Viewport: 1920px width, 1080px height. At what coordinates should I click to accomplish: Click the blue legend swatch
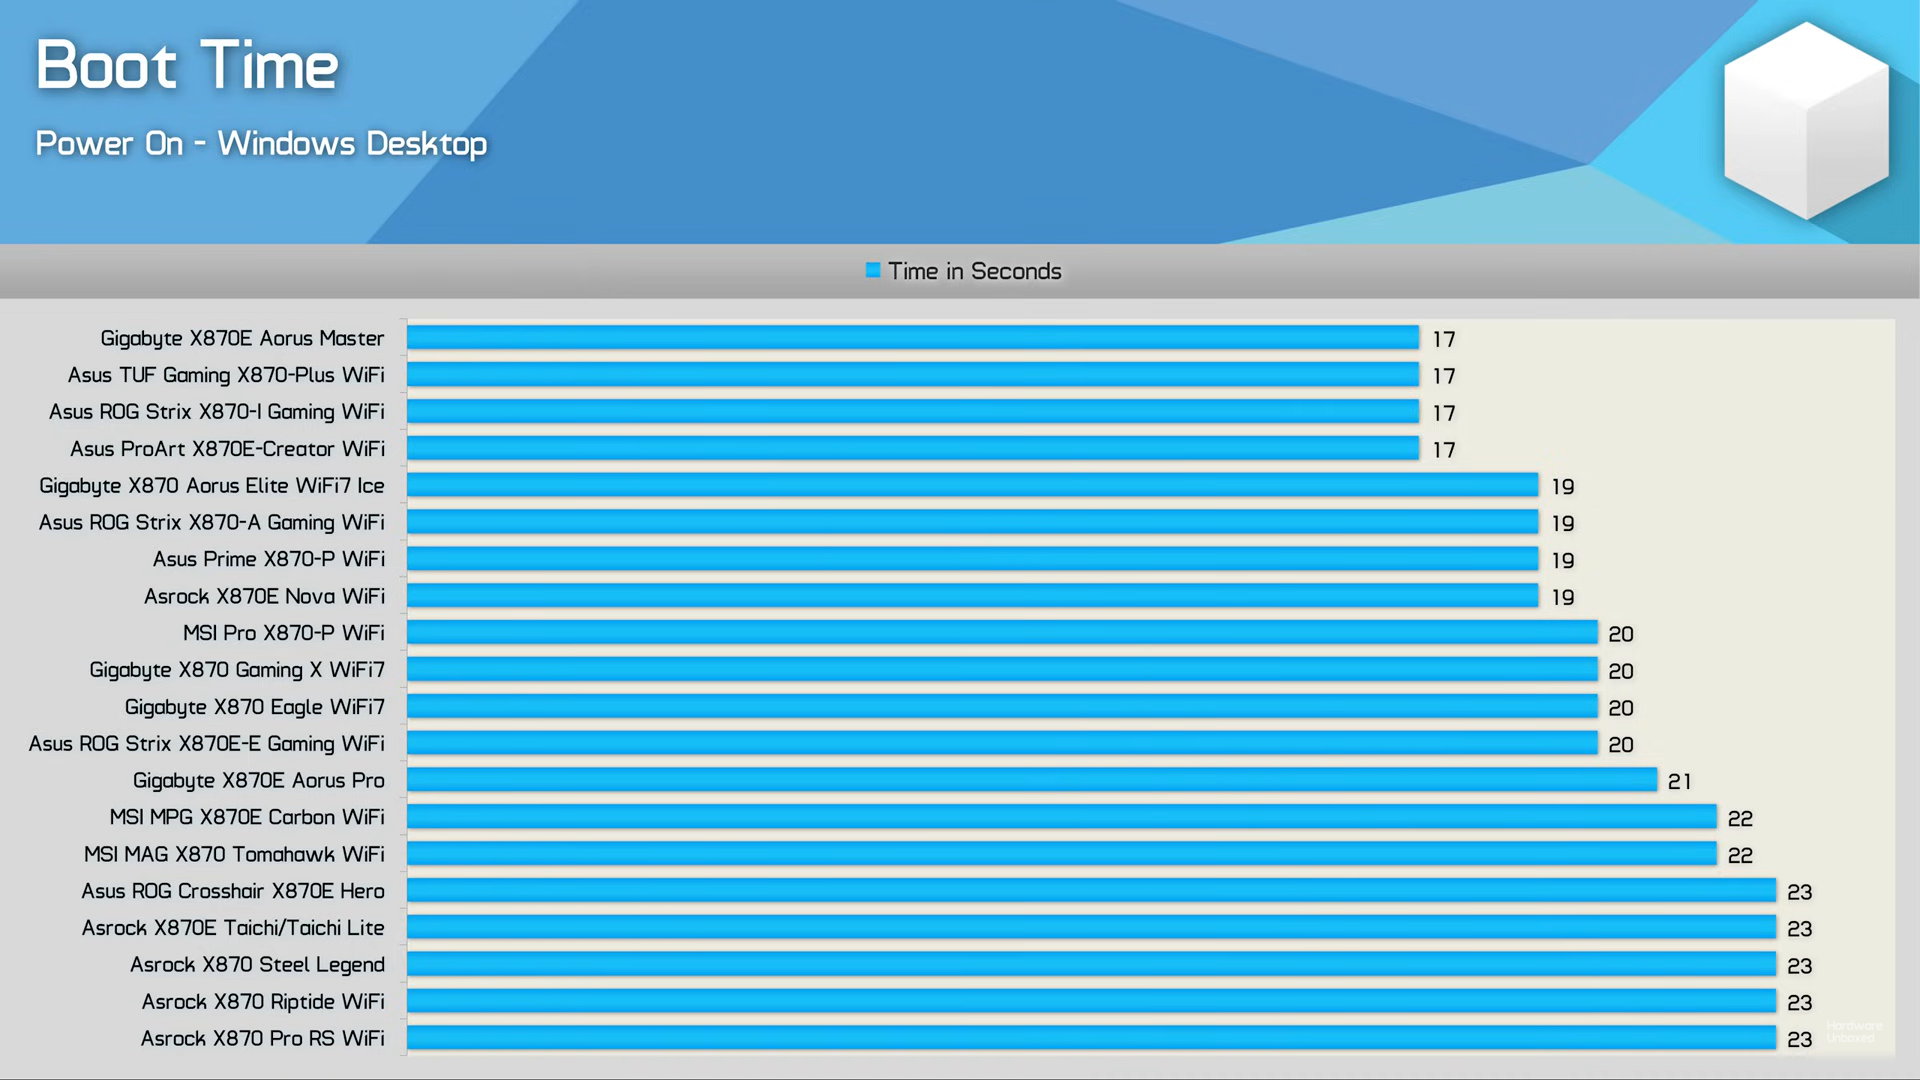click(x=873, y=270)
